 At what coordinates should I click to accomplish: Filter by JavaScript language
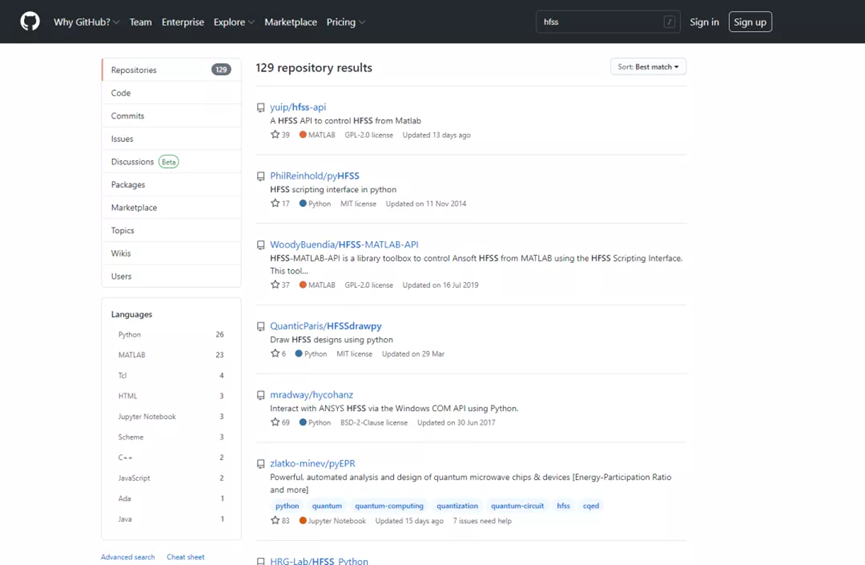171,478
